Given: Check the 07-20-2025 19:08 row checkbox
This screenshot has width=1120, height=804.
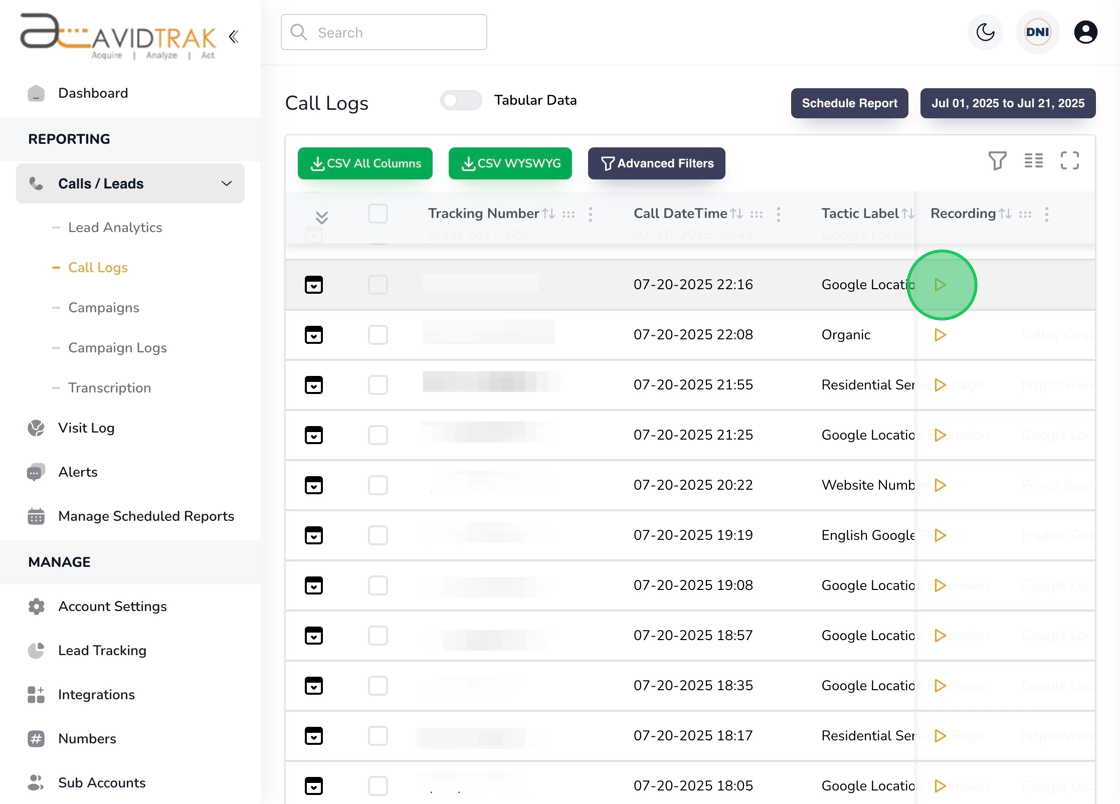Looking at the screenshot, I should tap(378, 586).
